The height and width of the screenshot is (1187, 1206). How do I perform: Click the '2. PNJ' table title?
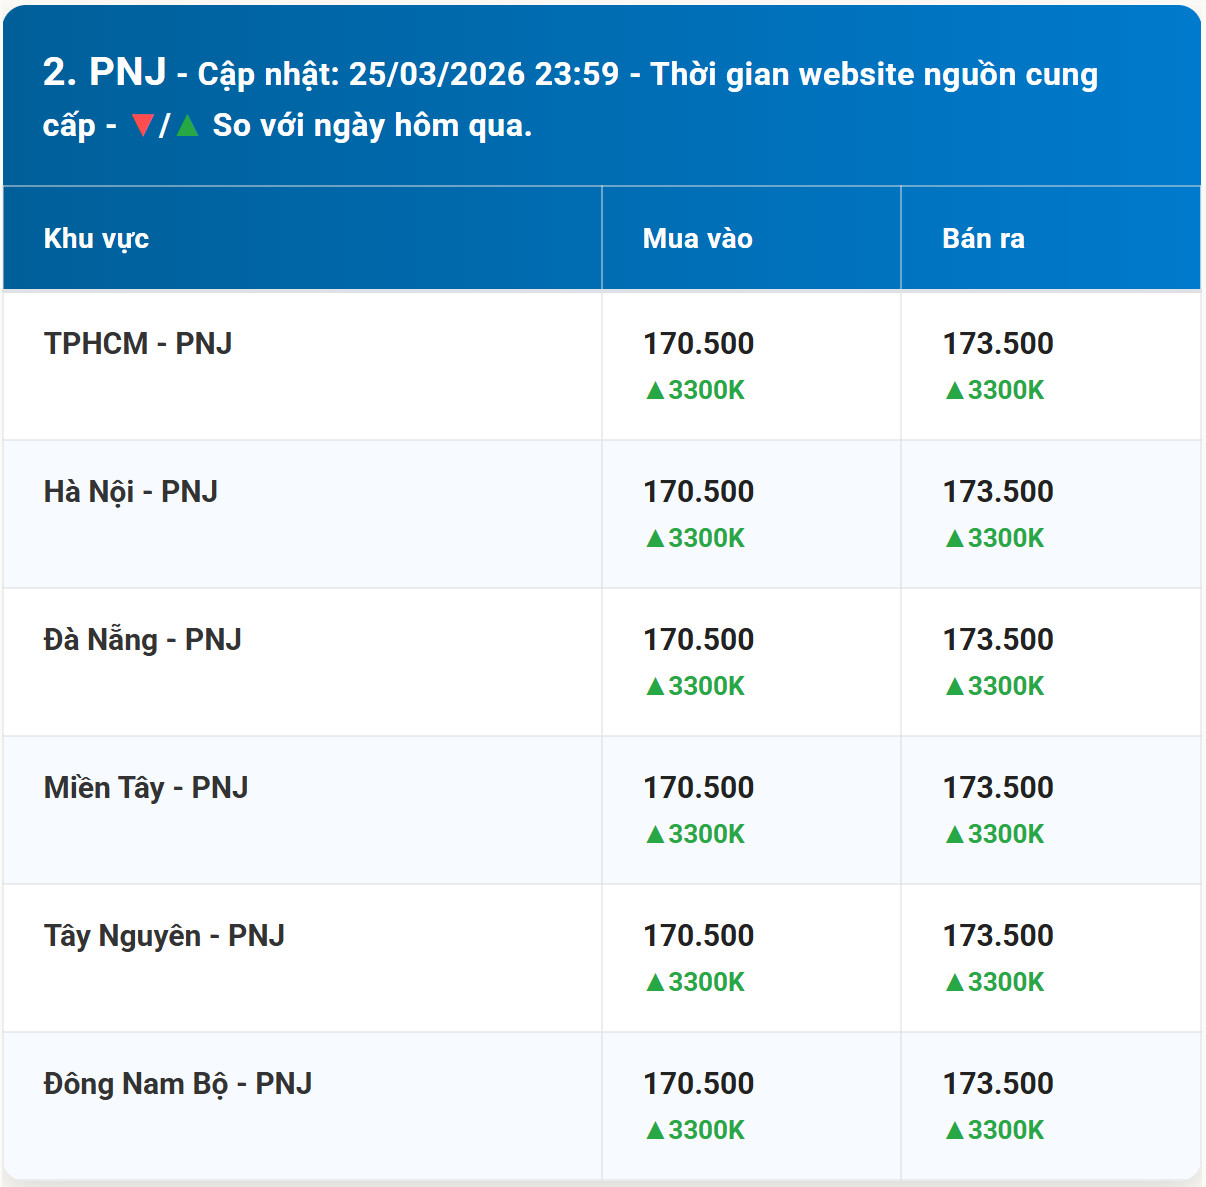click(105, 72)
